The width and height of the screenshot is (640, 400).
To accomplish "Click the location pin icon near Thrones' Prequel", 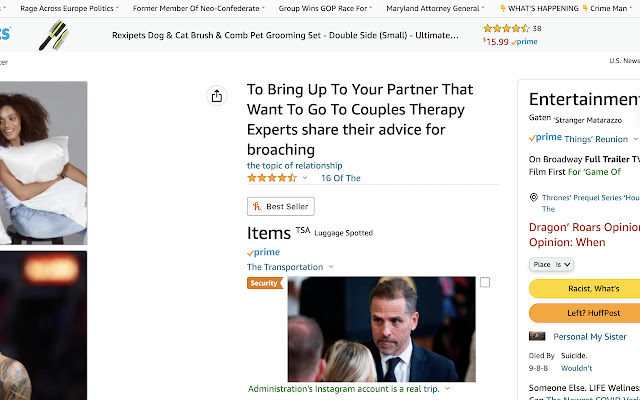I will 533,198.
